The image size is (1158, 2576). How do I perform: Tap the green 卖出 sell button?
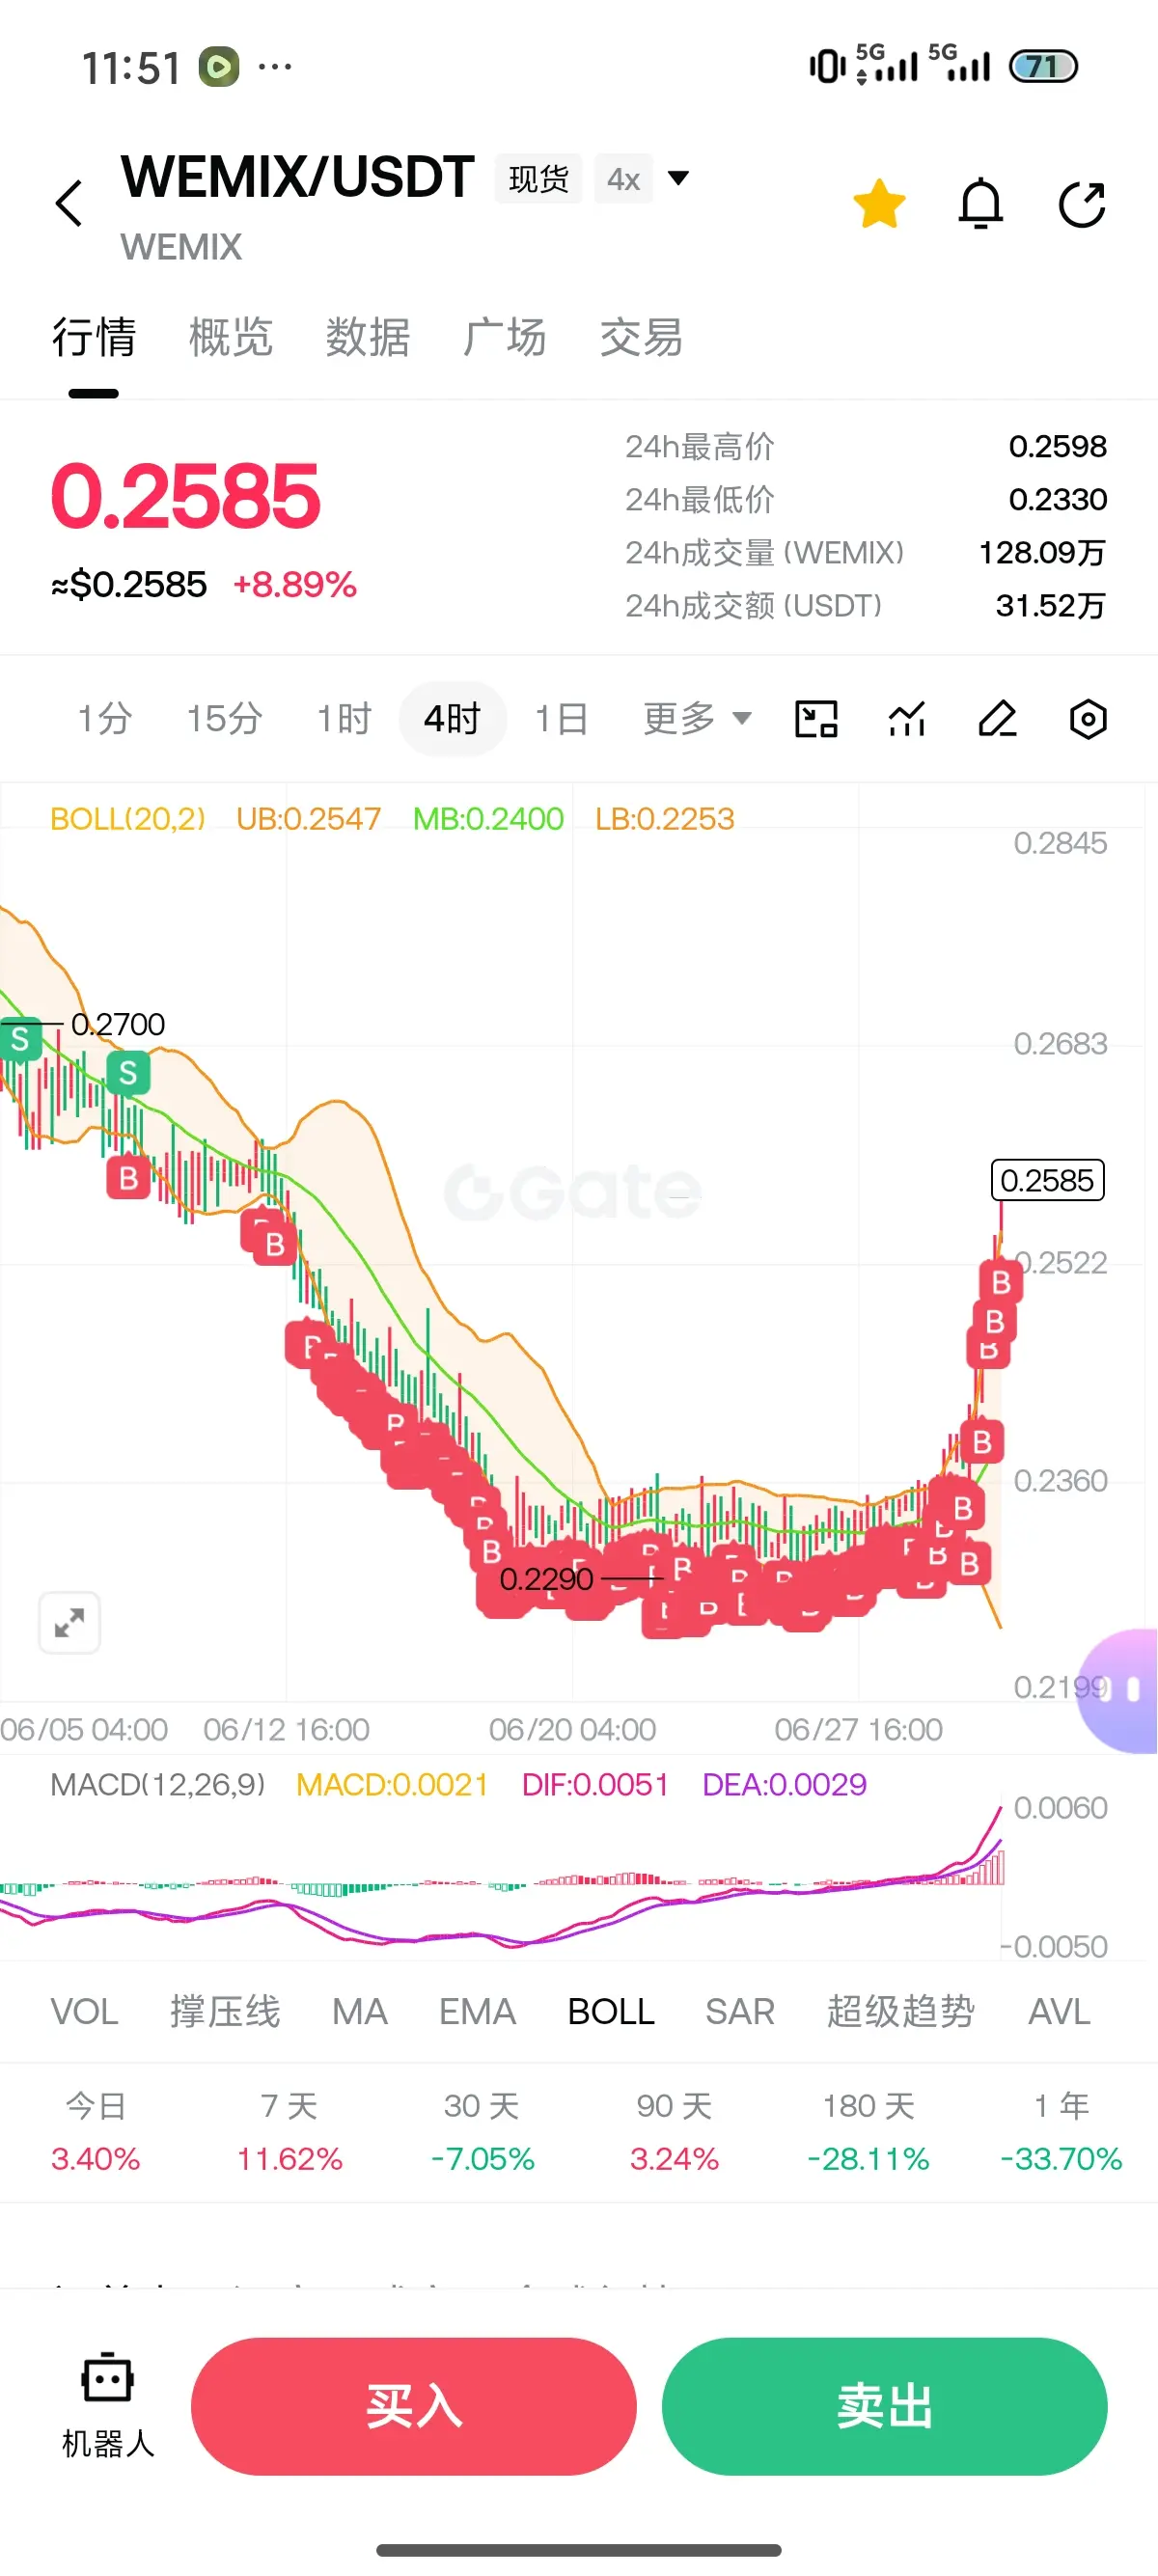pos(884,2405)
